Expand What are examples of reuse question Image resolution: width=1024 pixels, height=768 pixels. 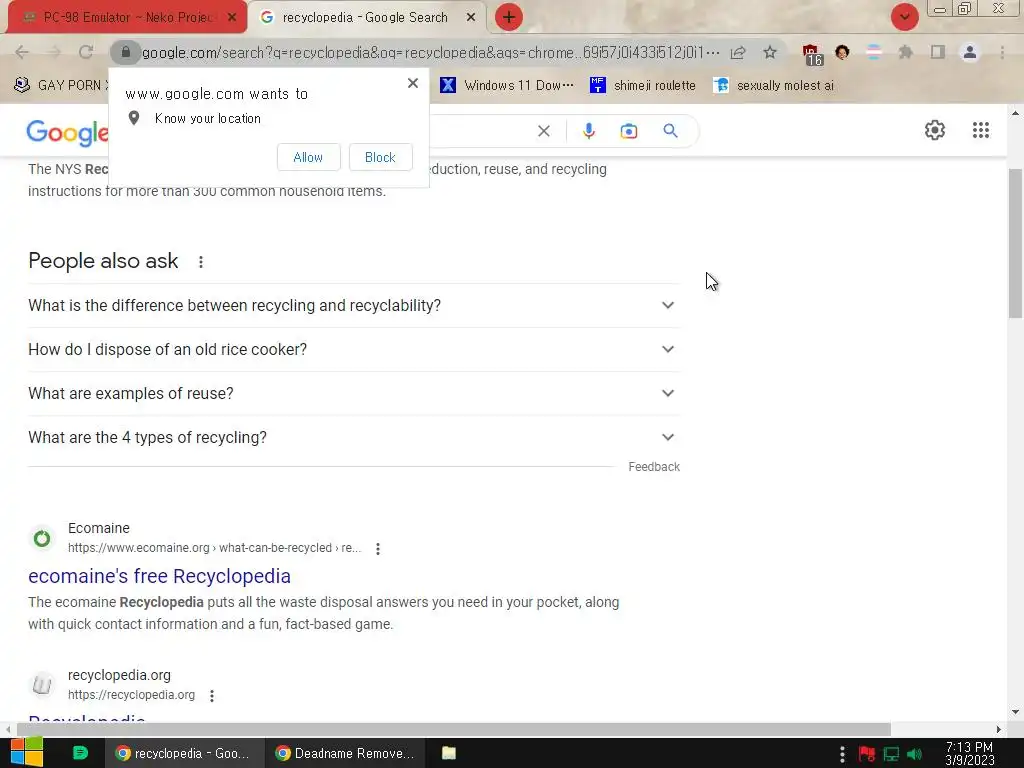[354, 393]
